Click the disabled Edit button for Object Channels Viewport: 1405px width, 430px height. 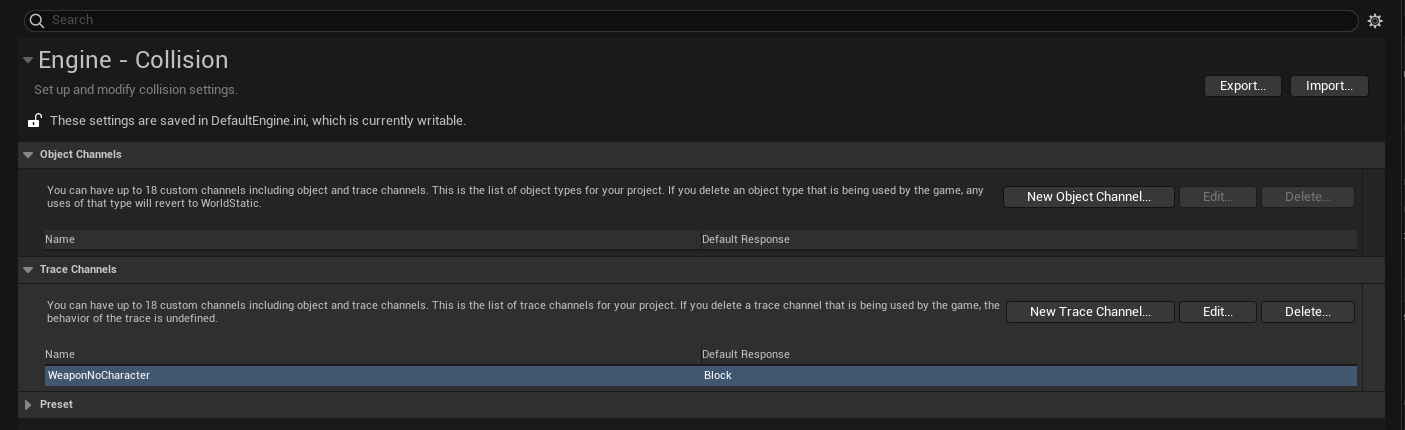tap(1217, 197)
